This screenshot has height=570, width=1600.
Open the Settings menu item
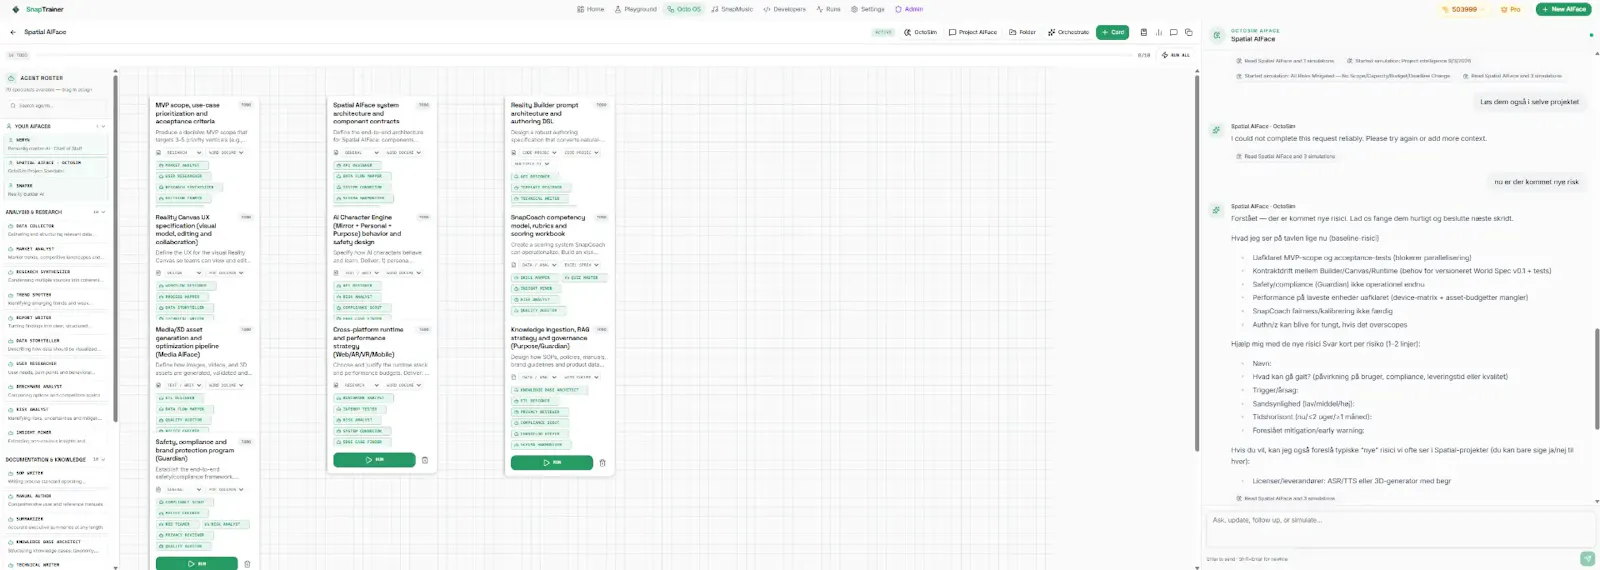[868, 9]
